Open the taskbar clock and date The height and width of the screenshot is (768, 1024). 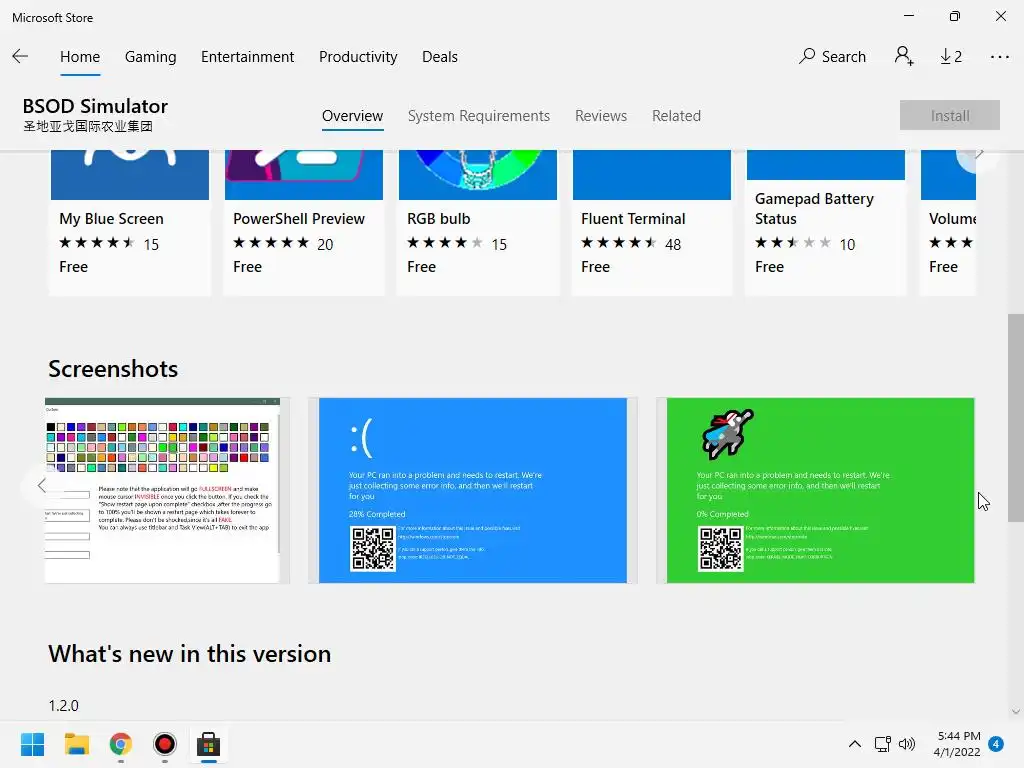[x=957, y=744]
